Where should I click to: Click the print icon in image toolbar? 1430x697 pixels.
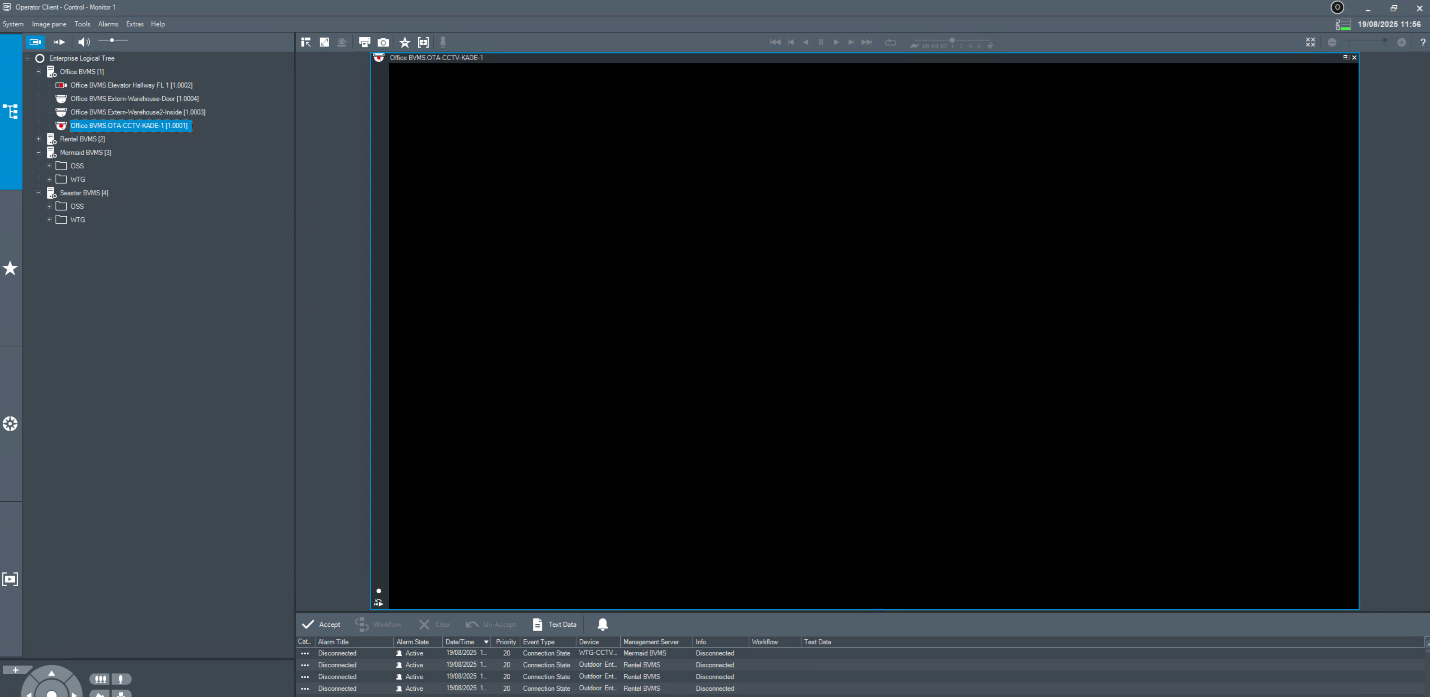364,42
